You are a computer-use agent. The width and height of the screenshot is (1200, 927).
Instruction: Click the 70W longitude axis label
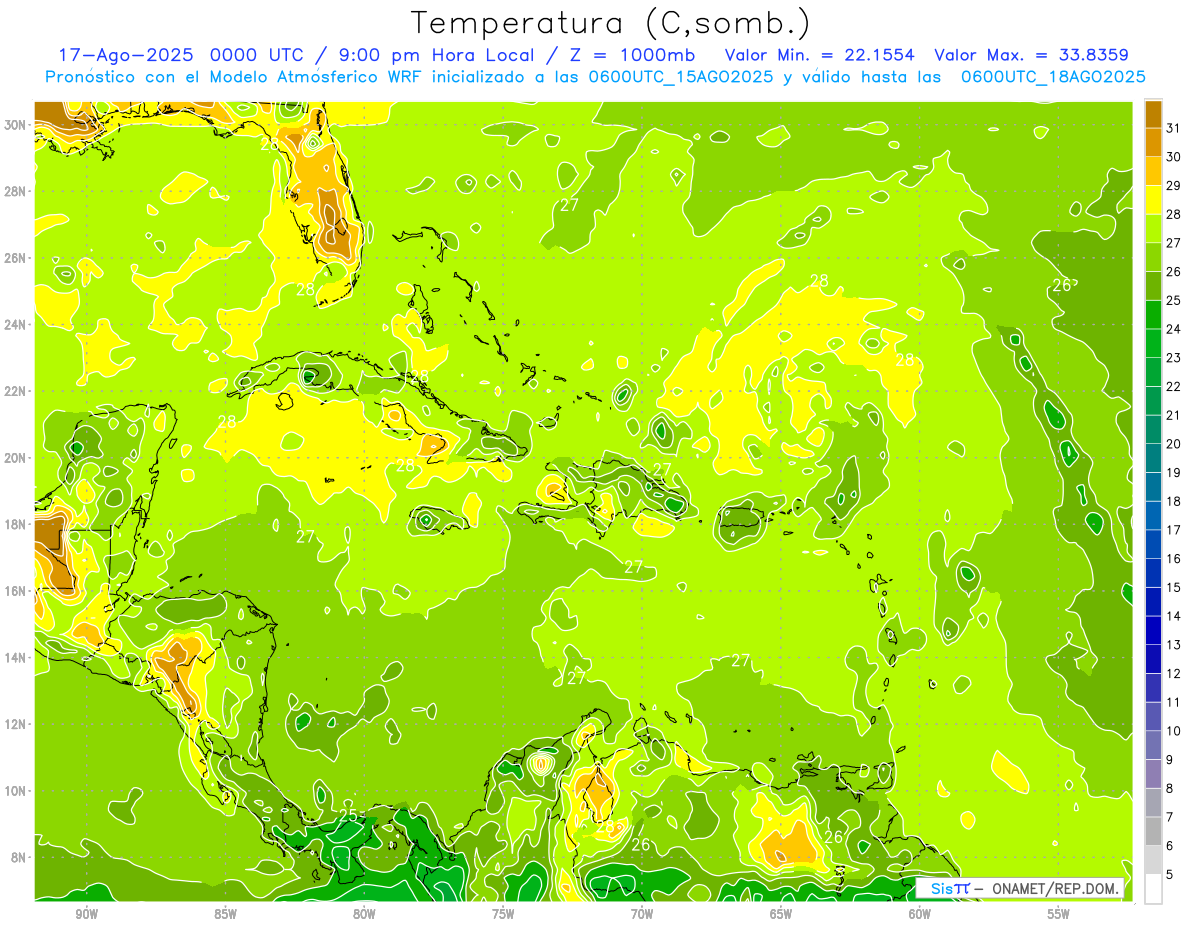(x=642, y=914)
